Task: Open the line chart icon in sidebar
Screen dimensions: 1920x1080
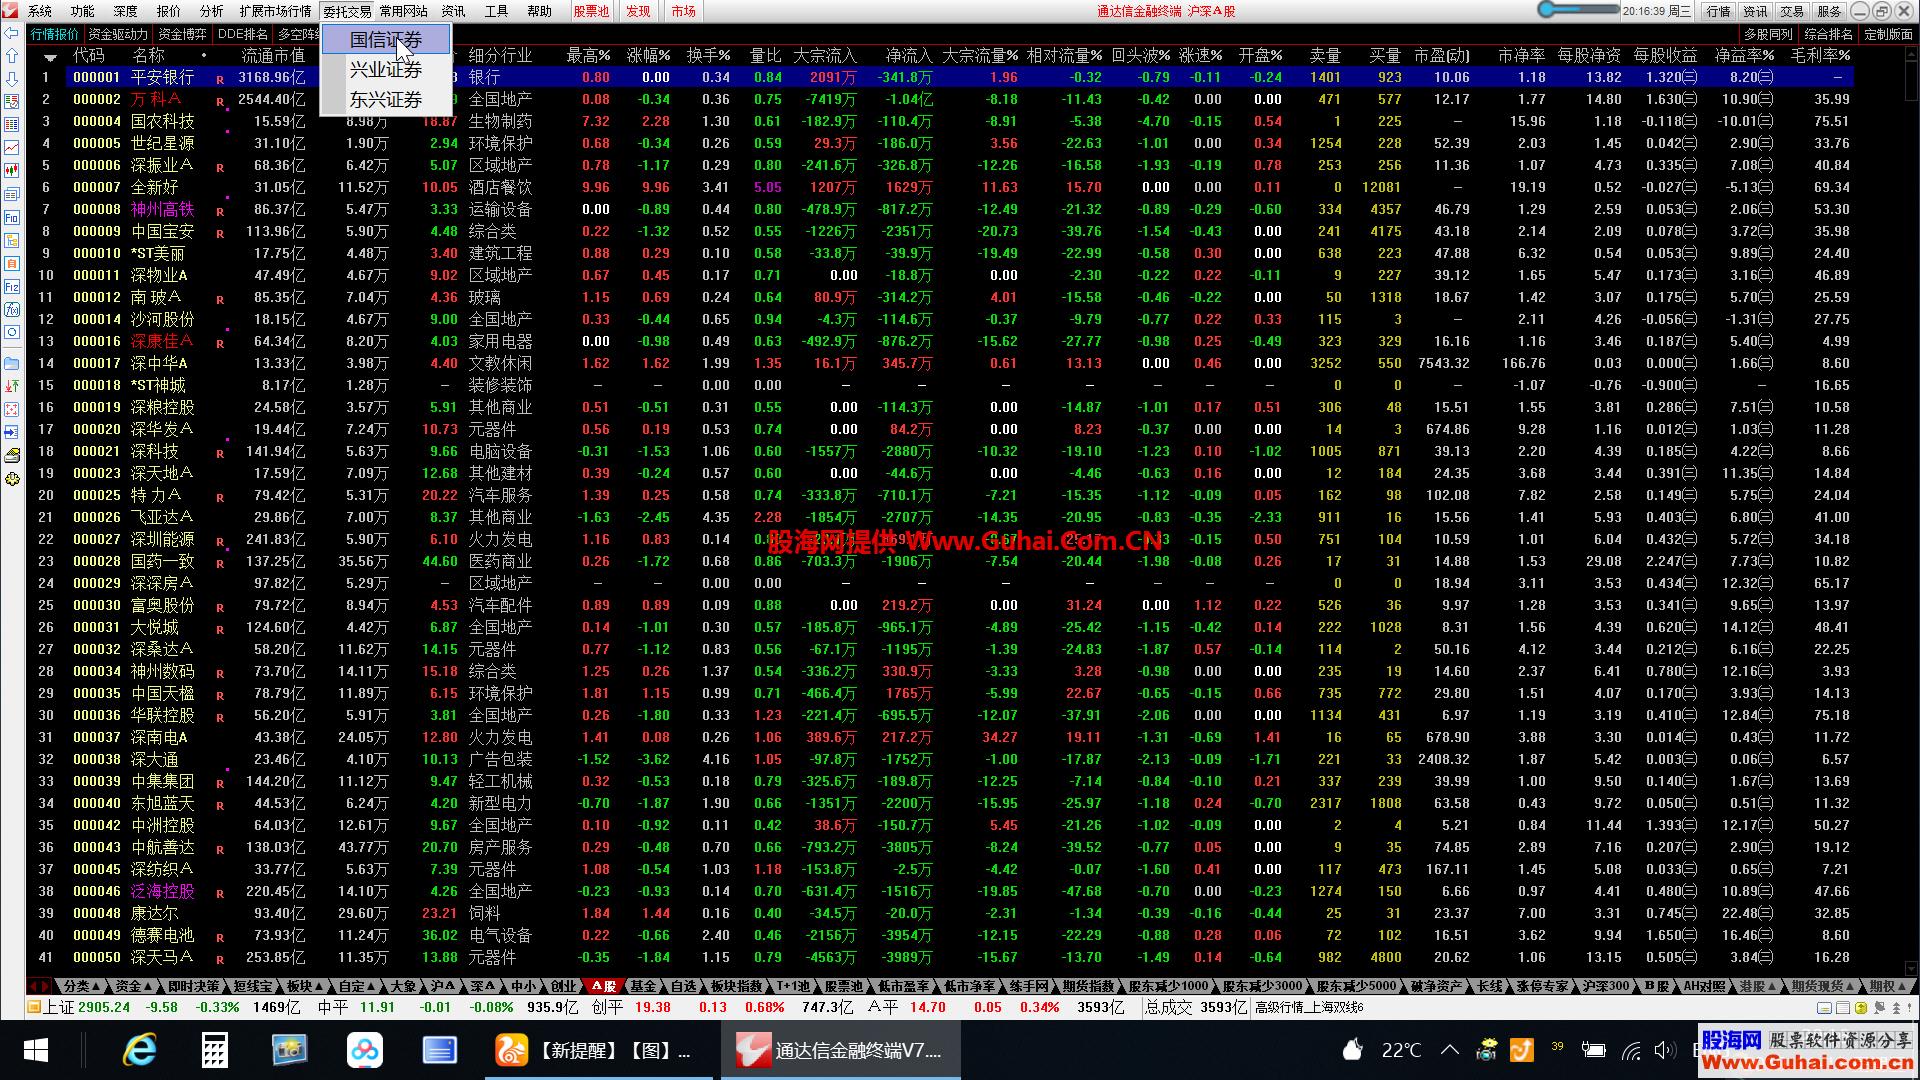Action: tap(12, 148)
